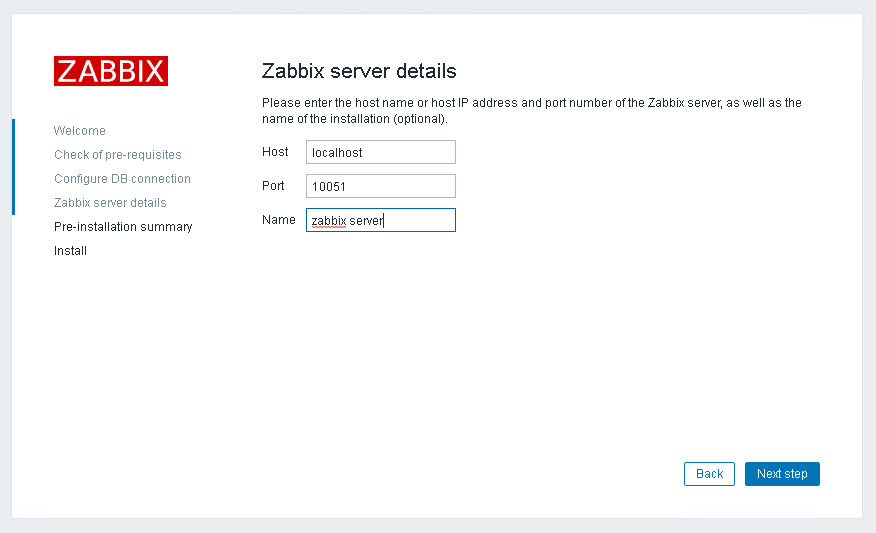Click the instruction paragraph about host name

coord(531,110)
